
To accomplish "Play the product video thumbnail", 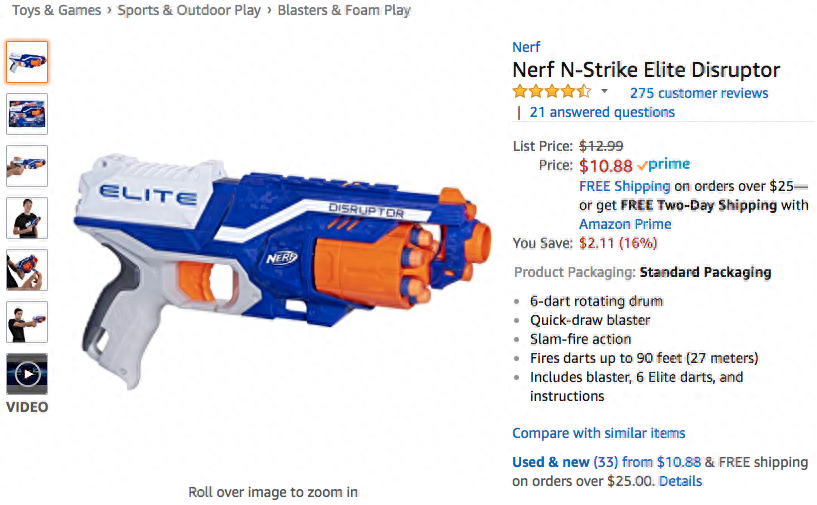I will click(27, 374).
